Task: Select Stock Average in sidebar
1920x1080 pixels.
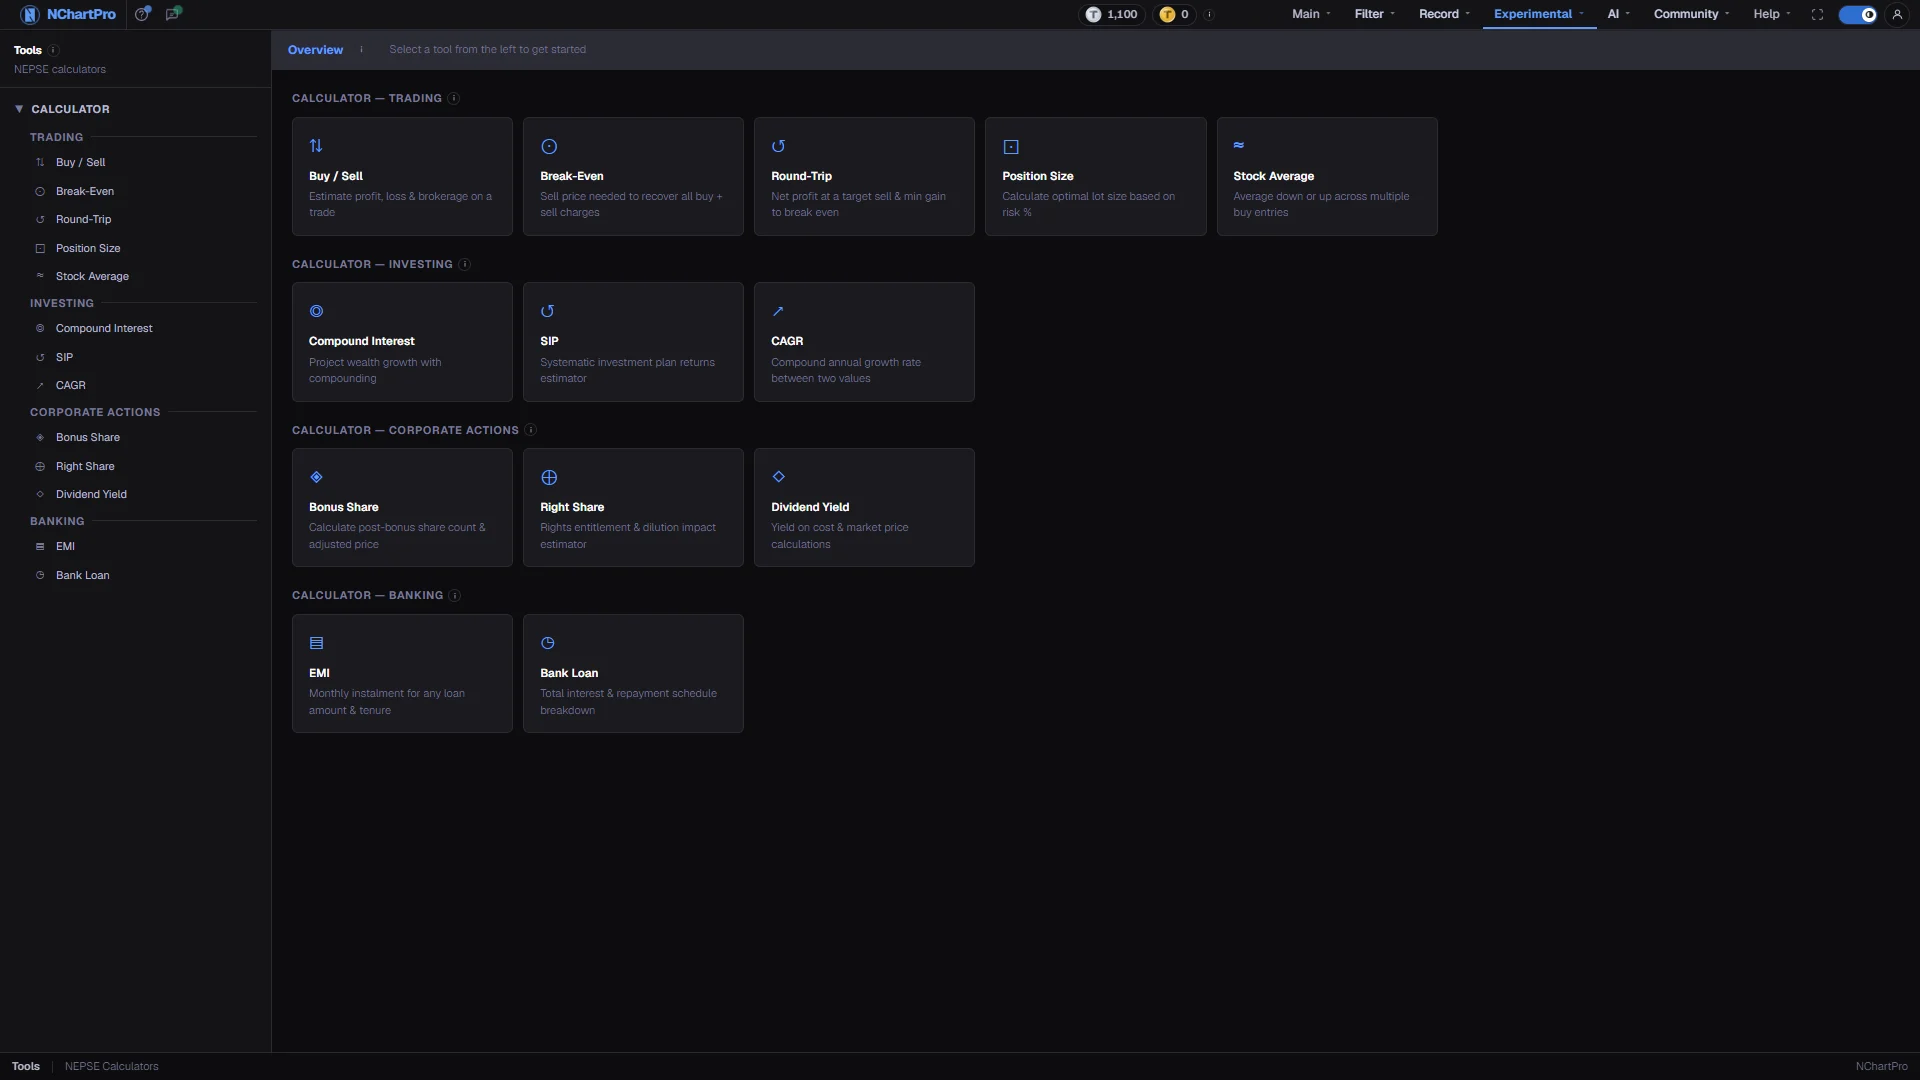Action: 135,276
